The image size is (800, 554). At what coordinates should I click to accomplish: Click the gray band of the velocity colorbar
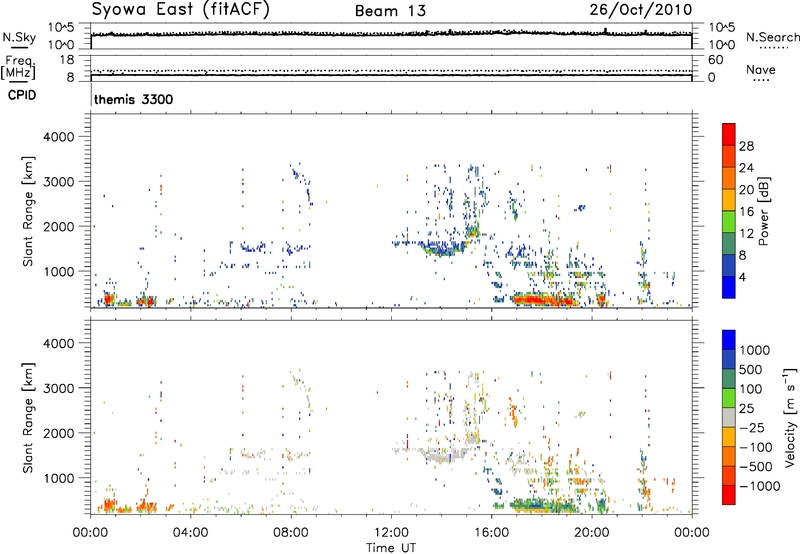tap(729, 417)
